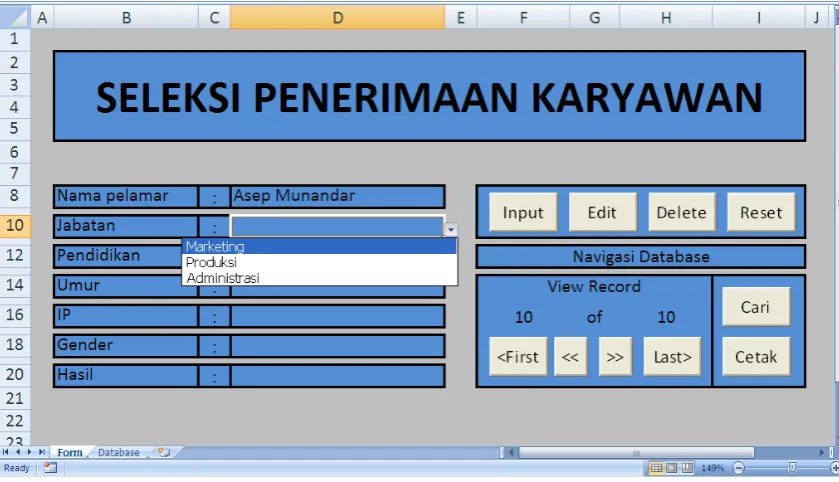This screenshot has height=482, width=839.
Task: Click the horizontal scrollbar right arrow
Action: [822, 453]
